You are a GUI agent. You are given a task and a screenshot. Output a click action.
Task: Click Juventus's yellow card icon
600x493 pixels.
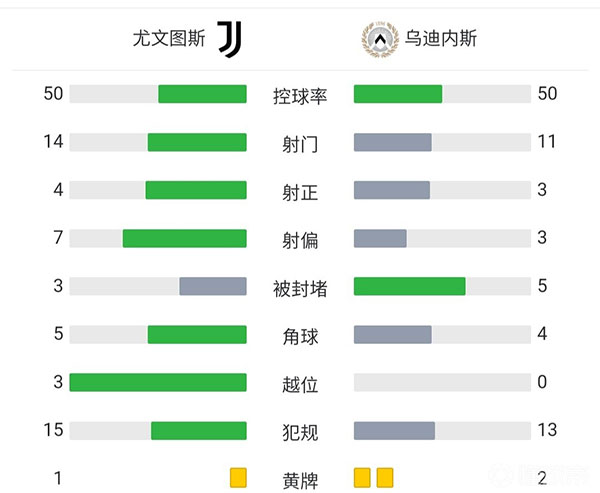coord(237,478)
